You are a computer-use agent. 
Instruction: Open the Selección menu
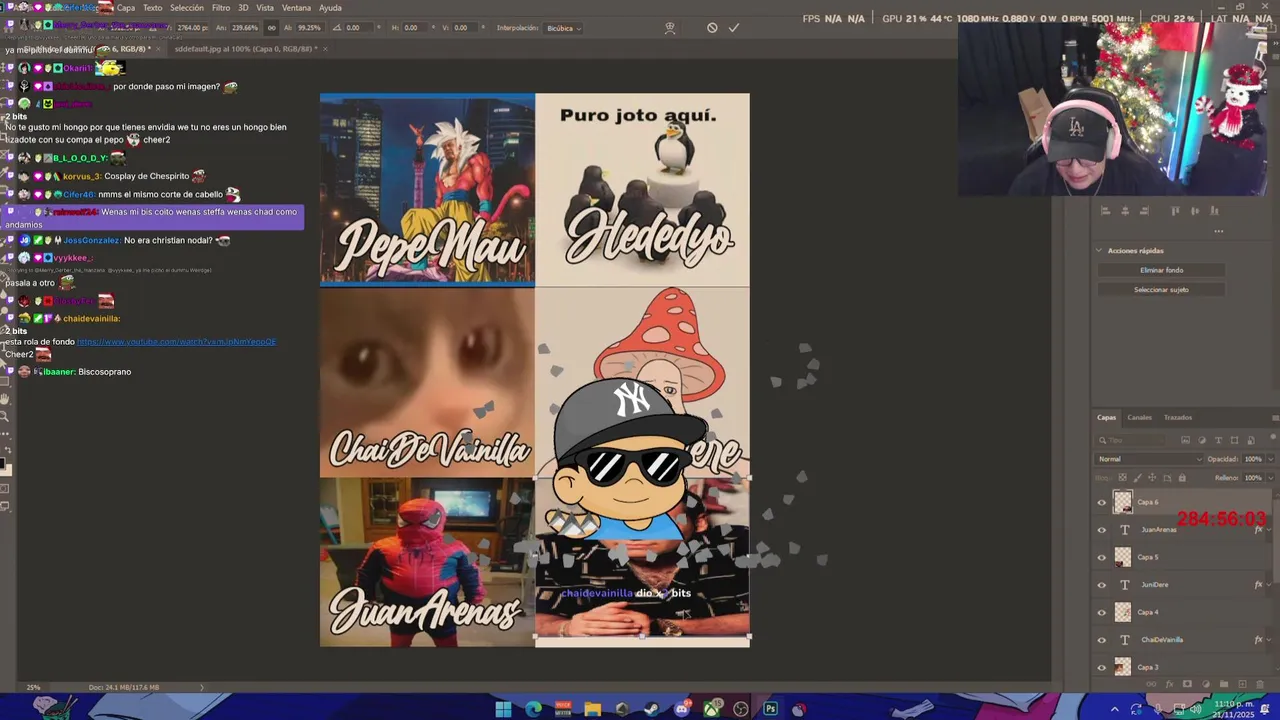187,7
